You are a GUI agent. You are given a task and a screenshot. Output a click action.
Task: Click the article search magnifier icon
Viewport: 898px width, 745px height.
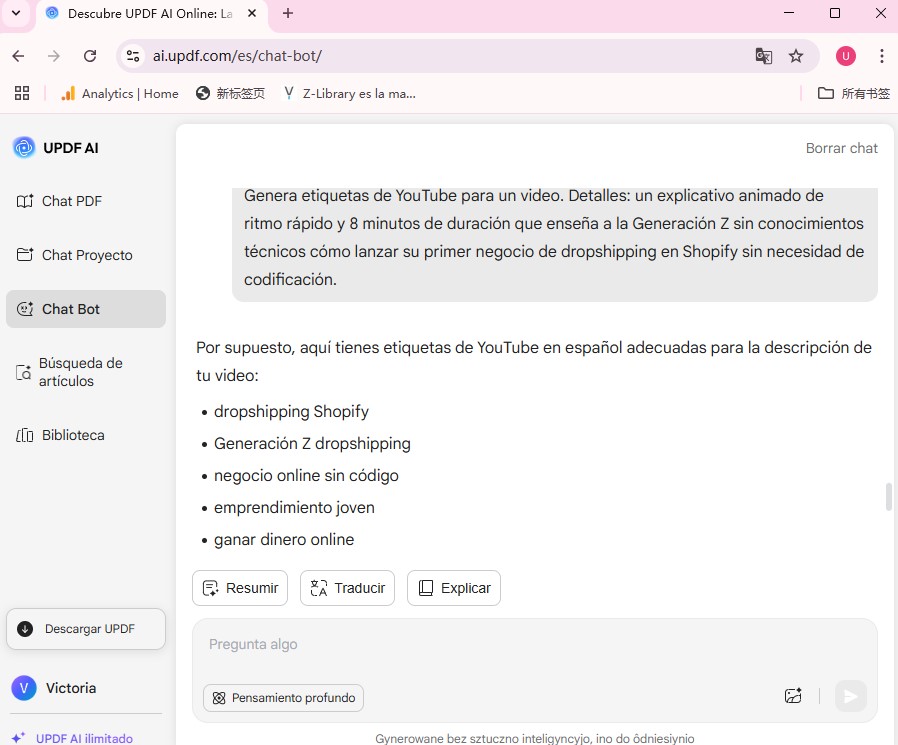23,372
